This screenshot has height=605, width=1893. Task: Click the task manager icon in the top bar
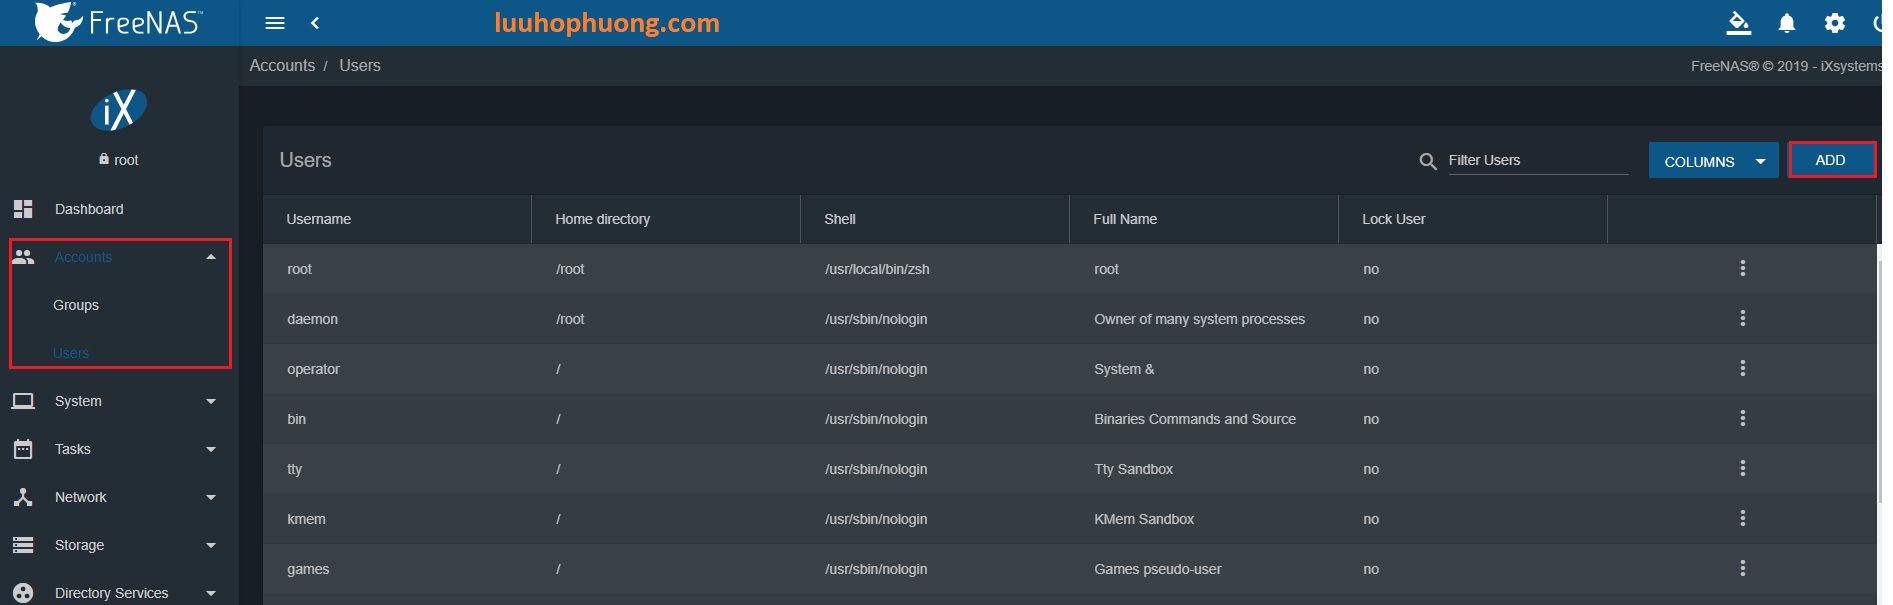tap(1739, 23)
